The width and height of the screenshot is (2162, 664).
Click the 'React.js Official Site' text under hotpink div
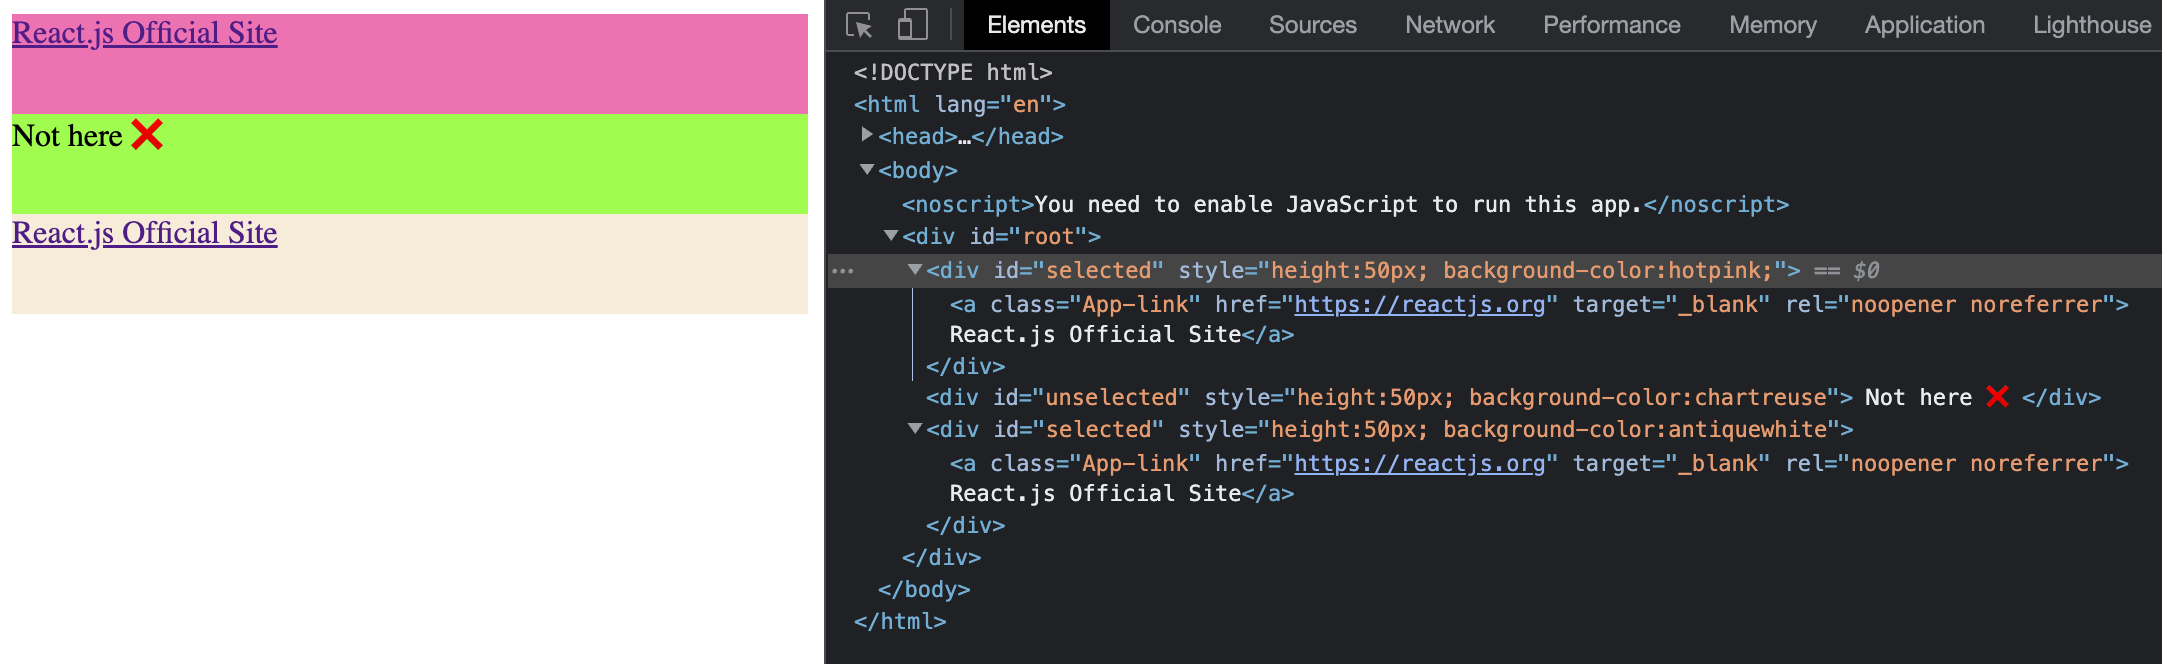click(1095, 334)
